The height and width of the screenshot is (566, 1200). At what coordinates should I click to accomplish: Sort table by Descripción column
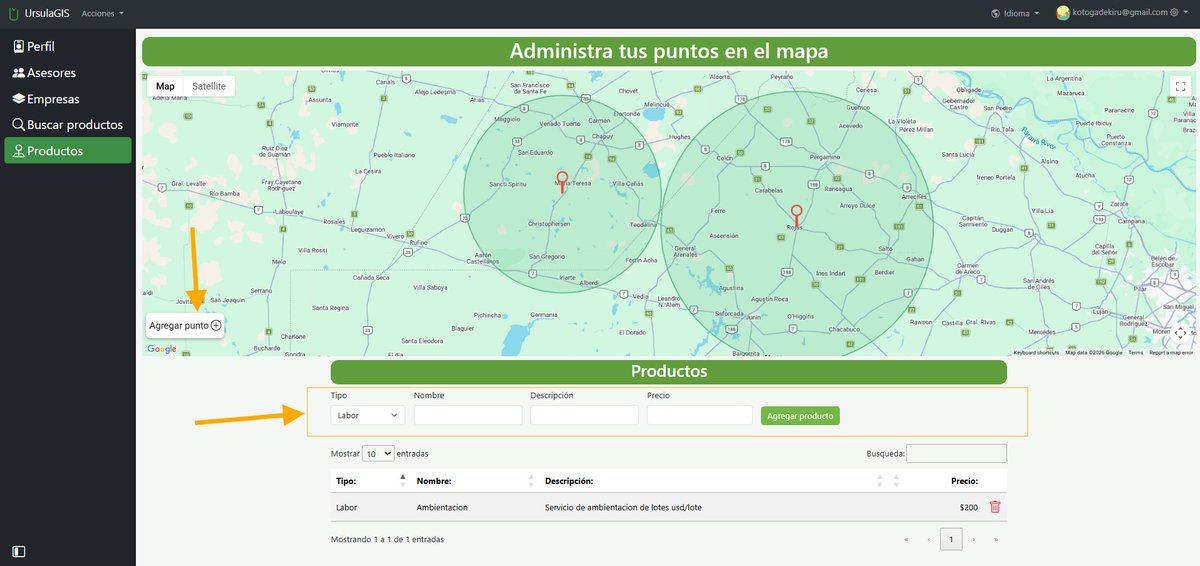pyautogui.click(x=712, y=481)
